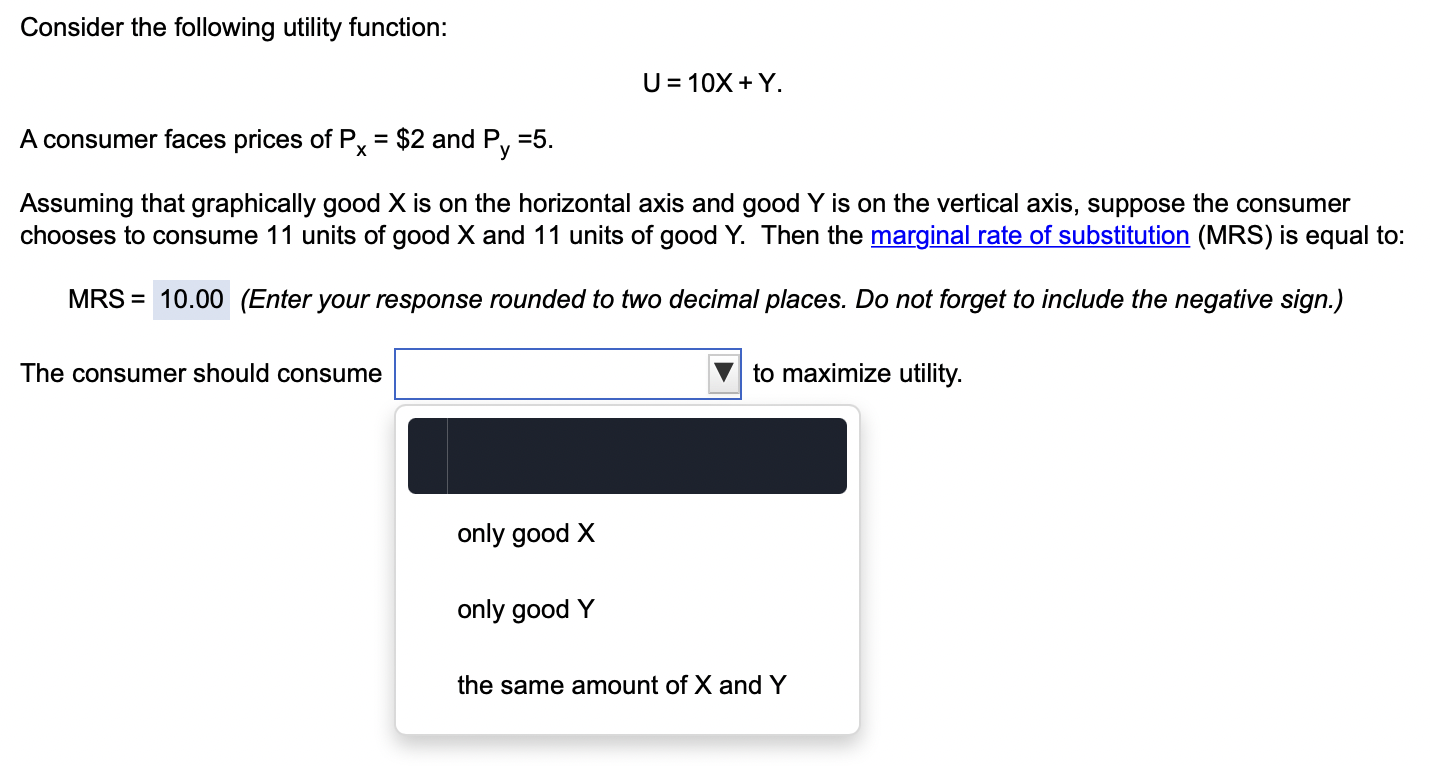
Task: Click the utility function equation U = 10X + Y
Action: 714,82
